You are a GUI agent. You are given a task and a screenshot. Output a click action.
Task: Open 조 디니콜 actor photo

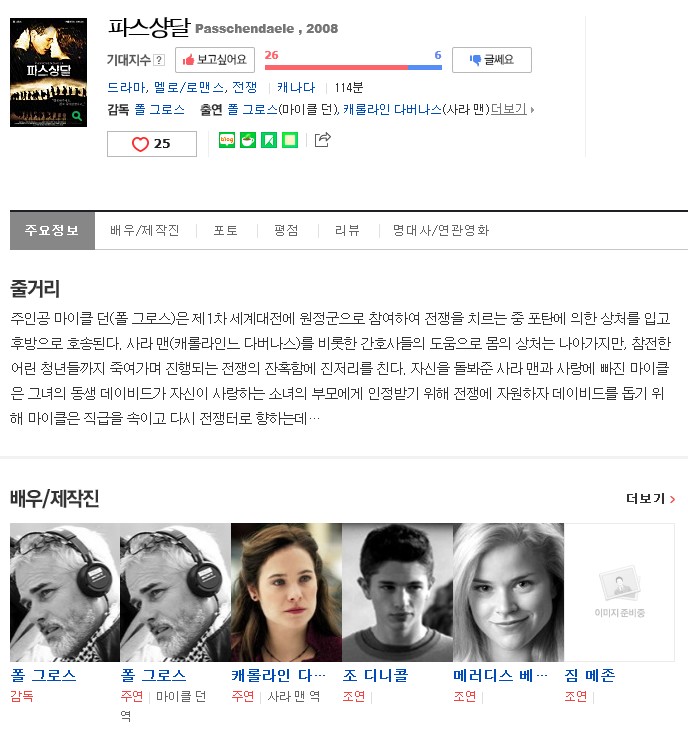[x=397, y=592]
